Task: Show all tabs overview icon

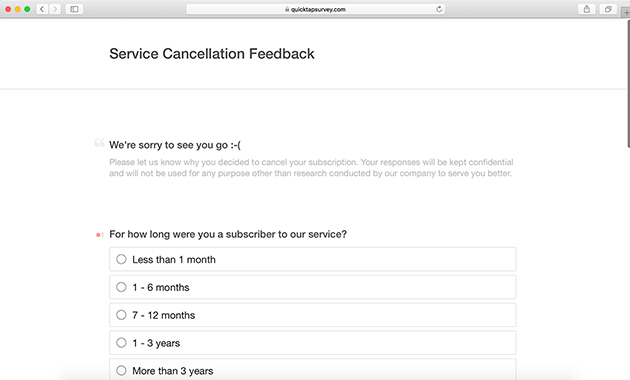Action: (608, 9)
